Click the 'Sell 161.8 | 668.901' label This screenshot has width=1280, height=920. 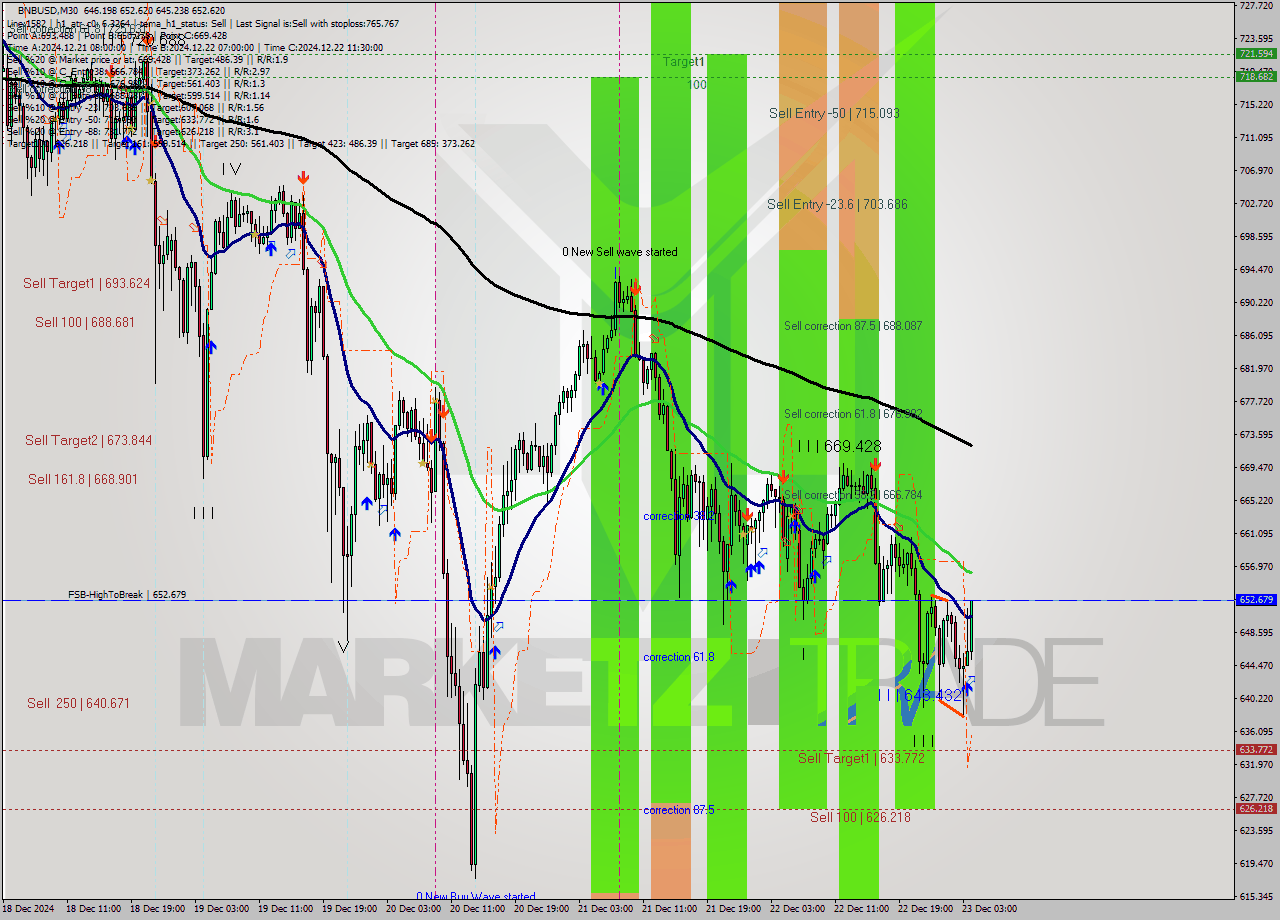[x=83, y=479]
